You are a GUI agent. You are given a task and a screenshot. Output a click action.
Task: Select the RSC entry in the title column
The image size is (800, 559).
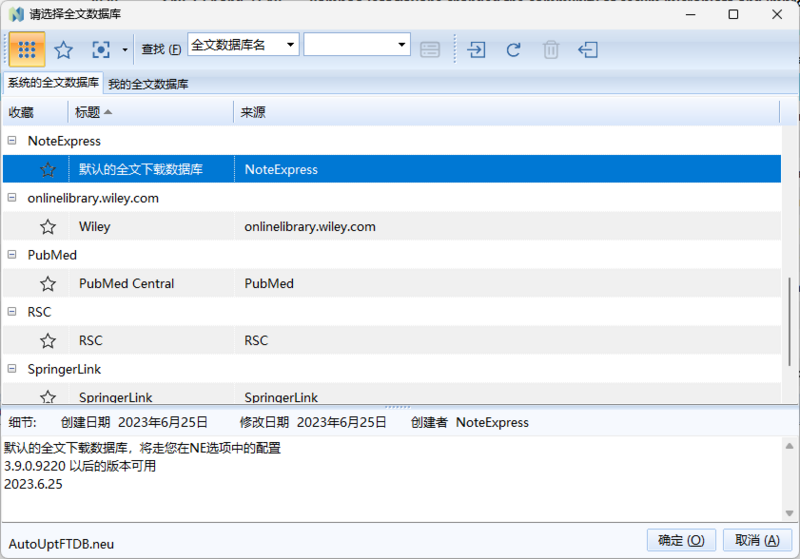pyautogui.click(x=91, y=341)
